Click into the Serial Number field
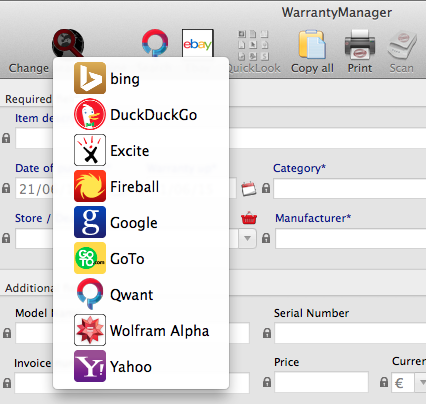This screenshot has height=404, width=426. (x=350, y=333)
